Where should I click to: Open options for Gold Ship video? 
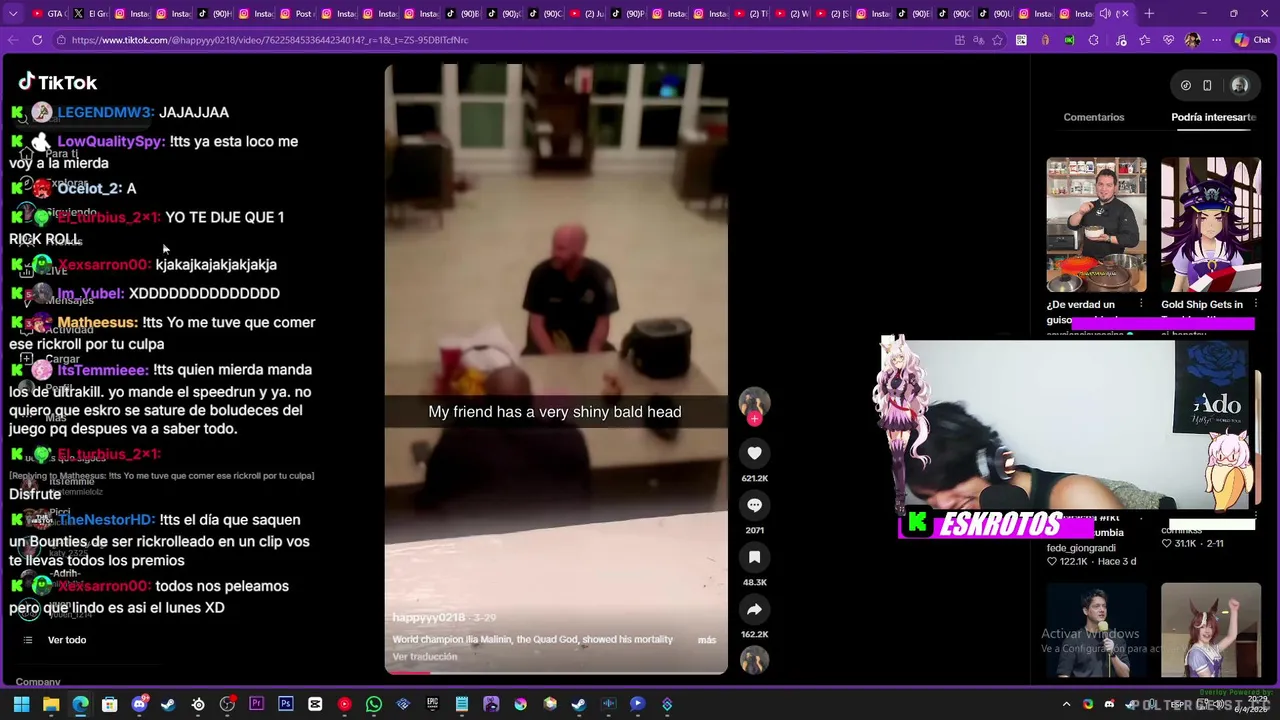pyautogui.click(x=1255, y=304)
